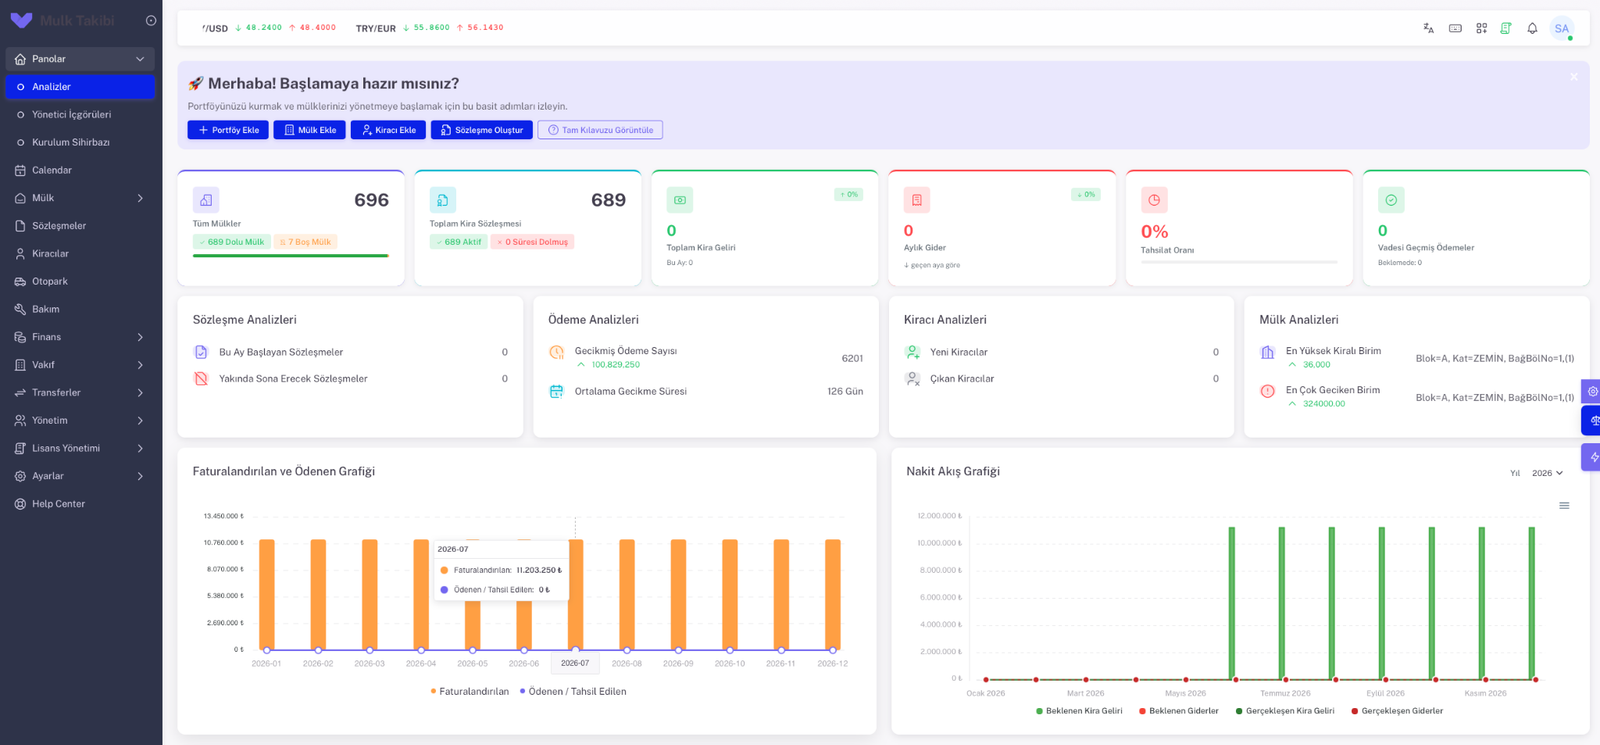Image resolution: width=1600 pixels, height=745 pixels.
Task: Open Kurulum Sihirbazı in the sidebar
Action: pyautogui.click(x=80, y=142)
